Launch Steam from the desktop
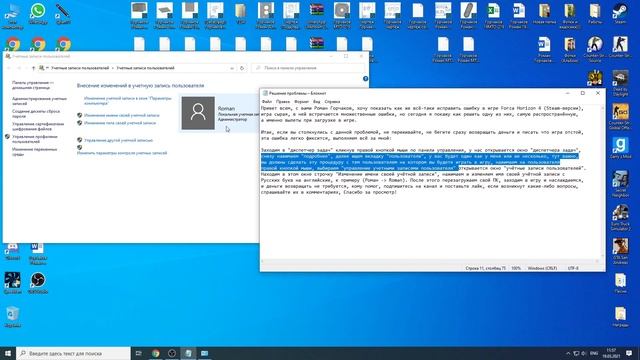 [x=620, y=14]
